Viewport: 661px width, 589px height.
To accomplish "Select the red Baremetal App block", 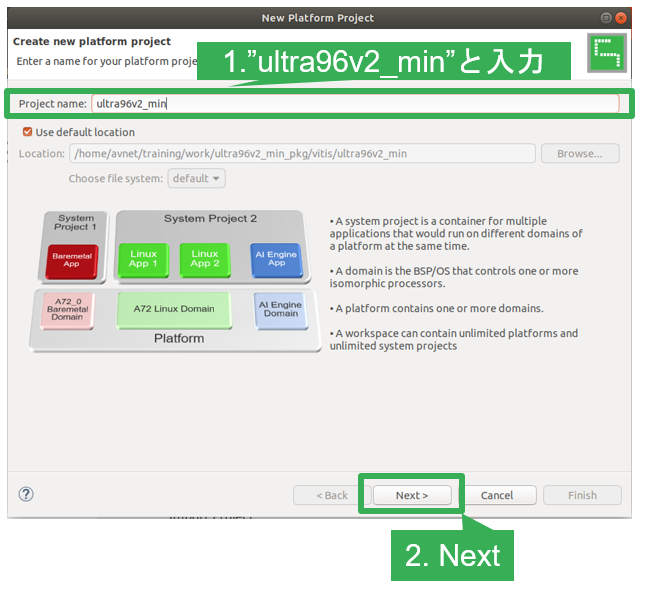I will tap(71, 259).
